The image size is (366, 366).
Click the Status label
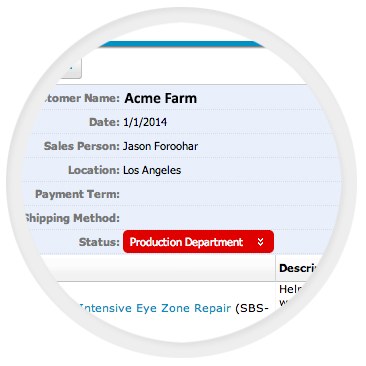99,242
